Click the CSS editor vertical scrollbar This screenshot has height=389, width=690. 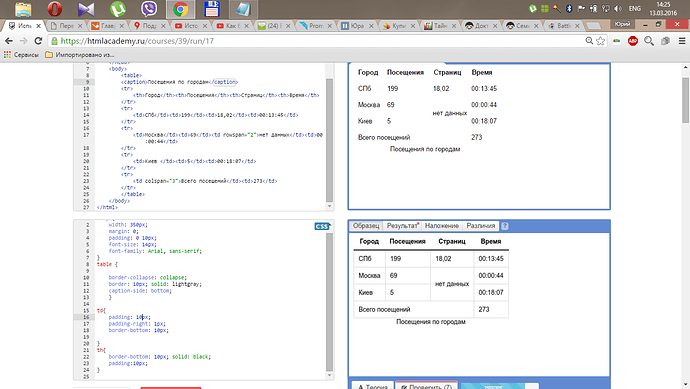pyautogui.click(x=330, y=302)
